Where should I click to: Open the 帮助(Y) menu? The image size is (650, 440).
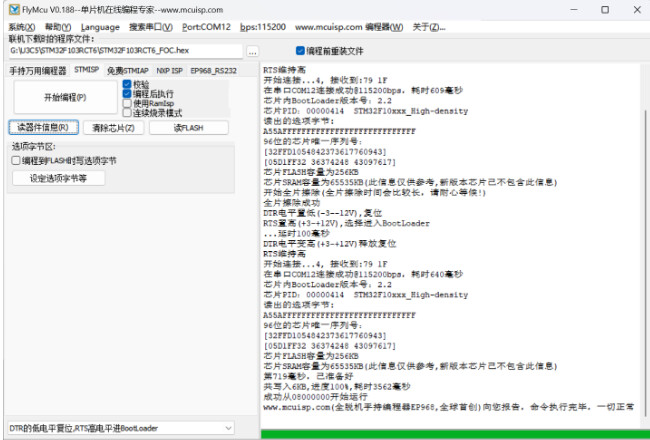point(58,27)
